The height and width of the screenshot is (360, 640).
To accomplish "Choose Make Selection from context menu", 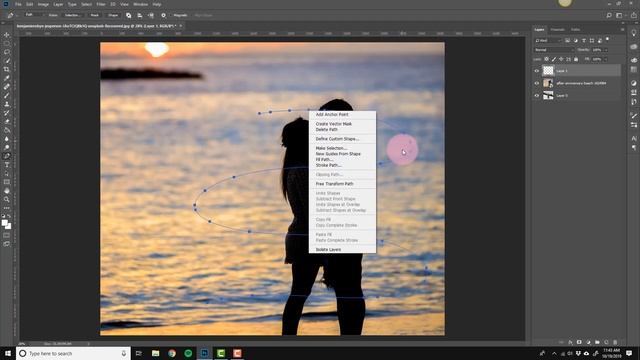I will 331,148.
